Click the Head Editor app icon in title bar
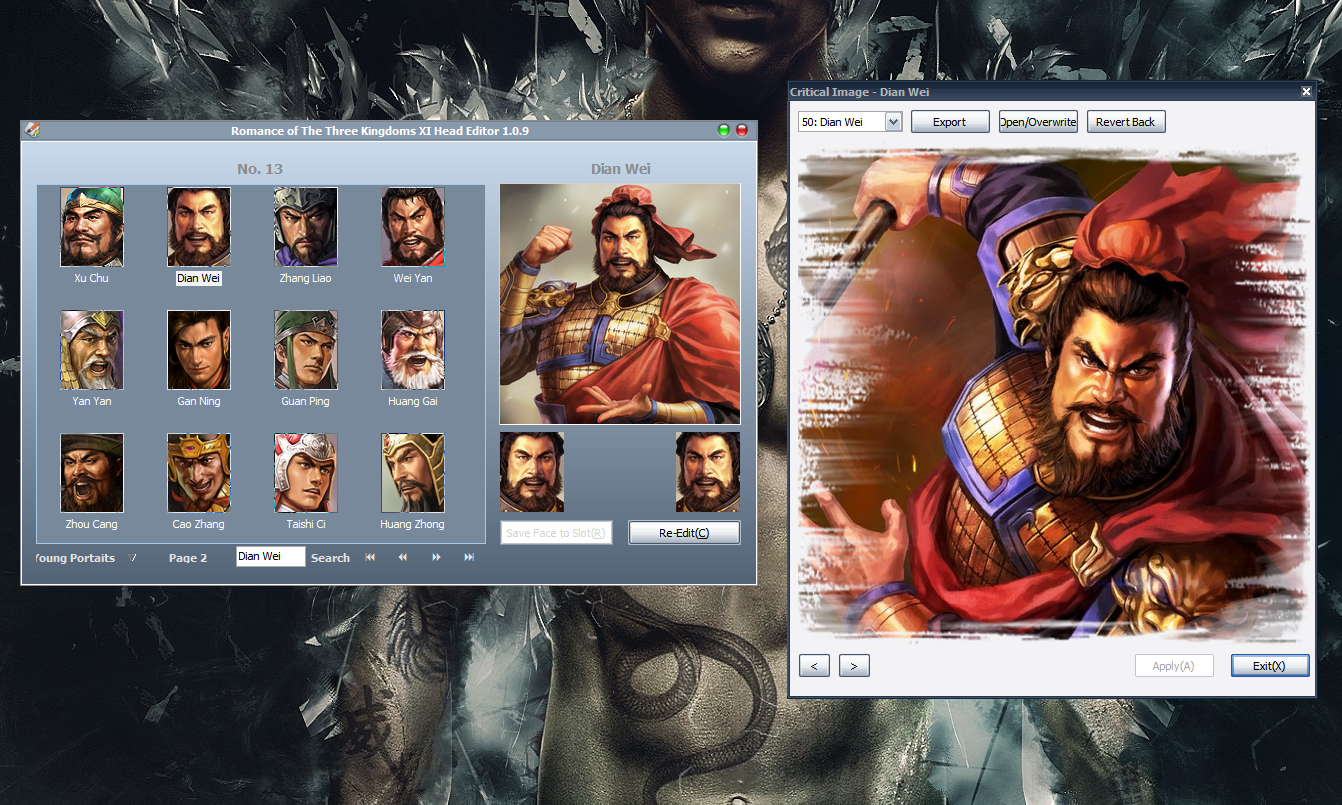Viewport: 1342px width, 805px height. click(x=32, y=130)
